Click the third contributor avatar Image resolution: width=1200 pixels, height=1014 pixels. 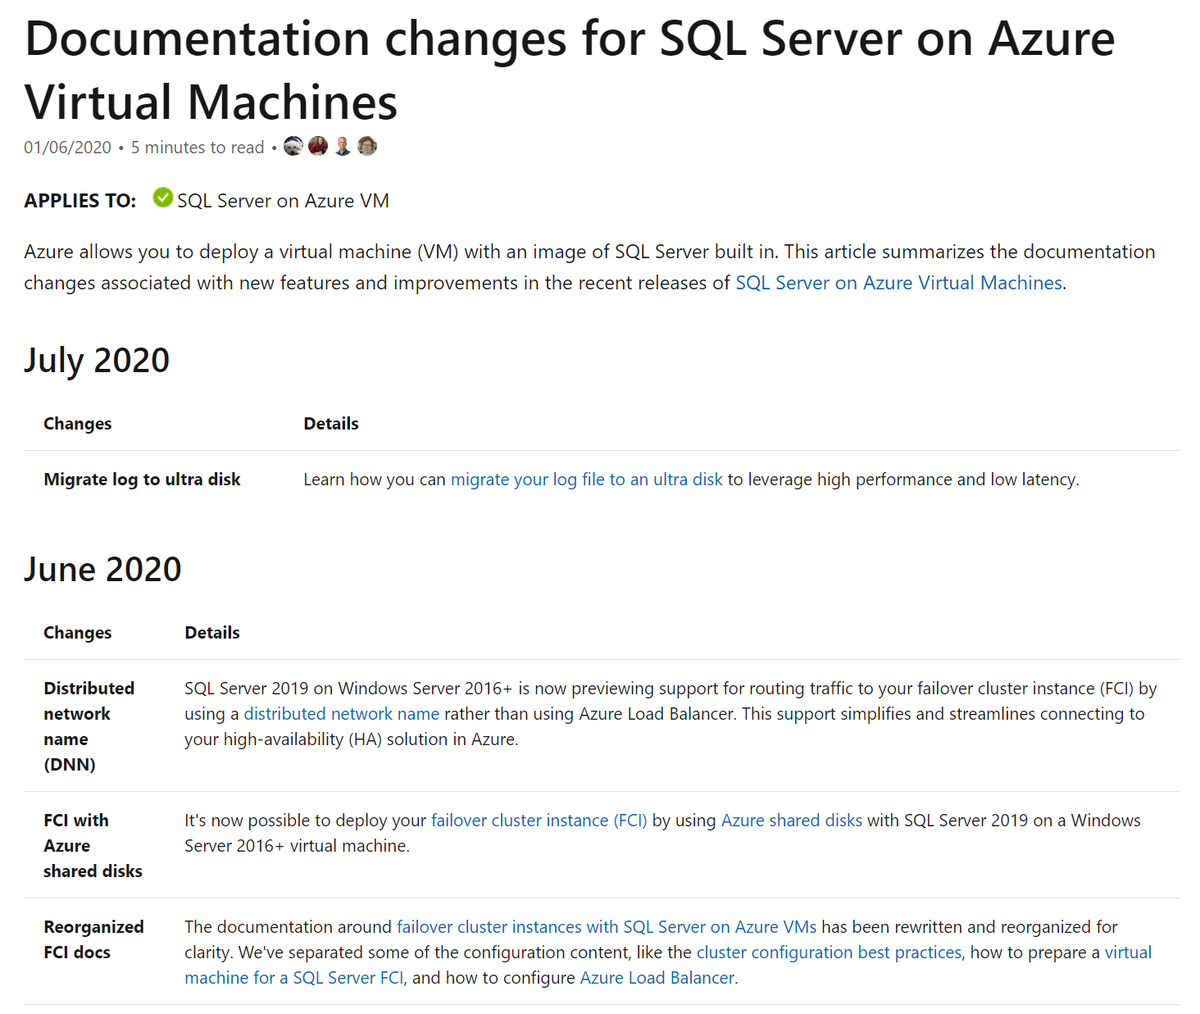[343, 146]
